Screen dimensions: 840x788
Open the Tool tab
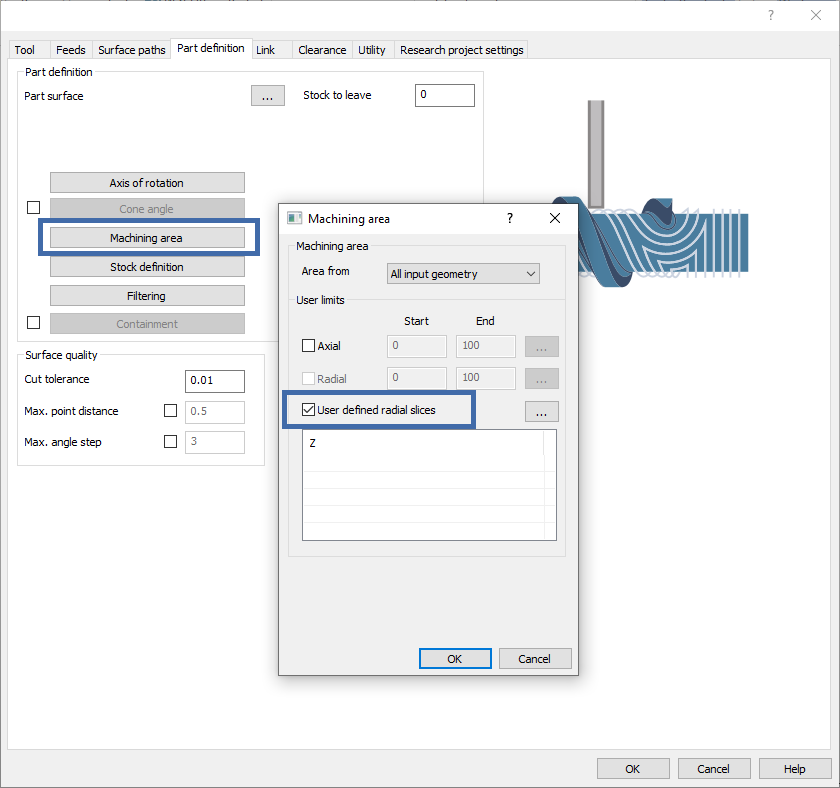(25, 50)
